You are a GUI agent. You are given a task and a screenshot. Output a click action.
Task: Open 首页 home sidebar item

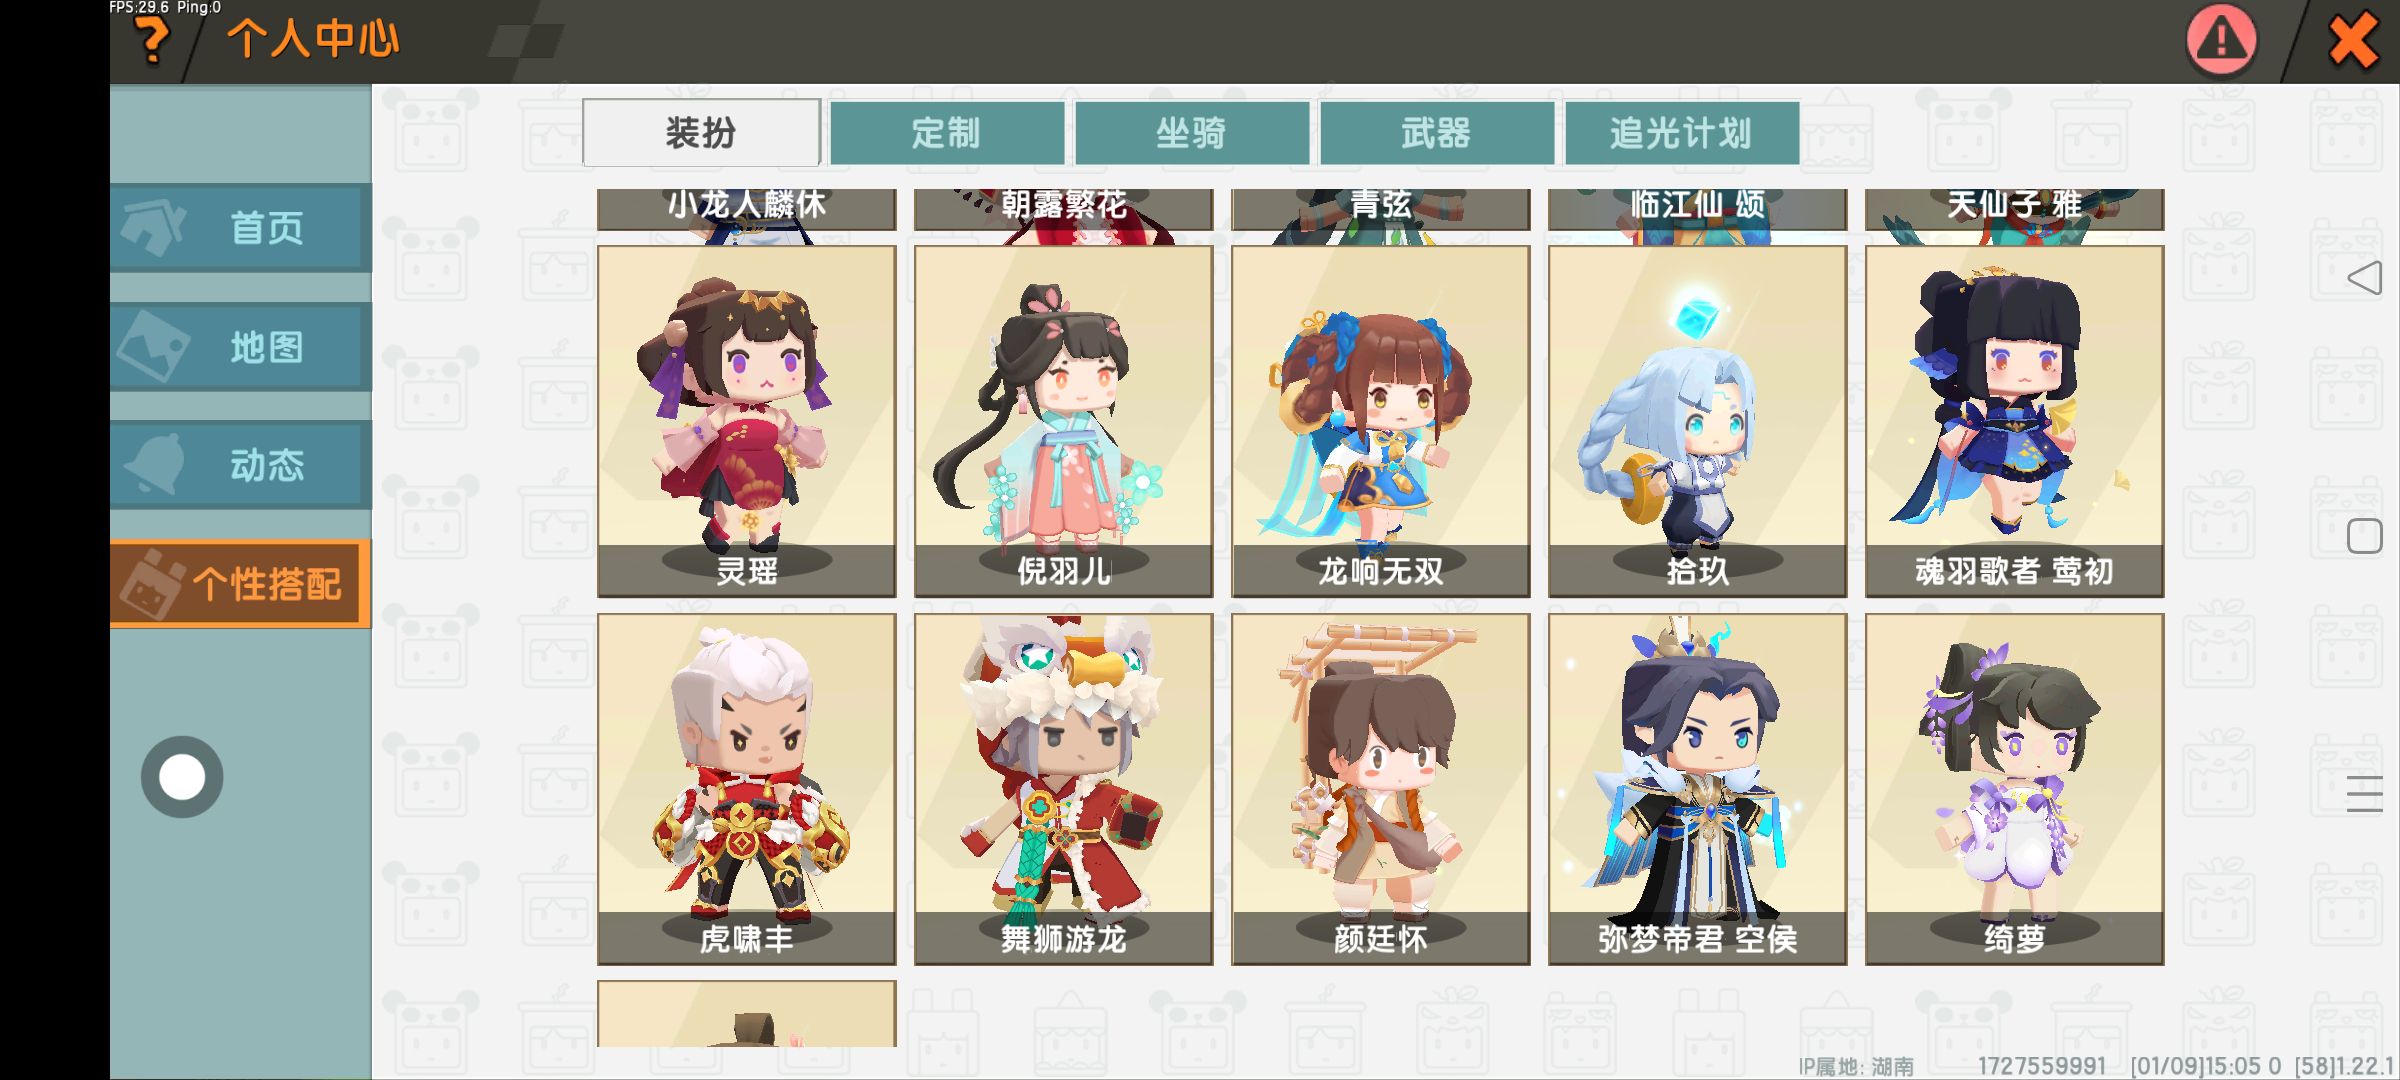click(x=240, y=228)
